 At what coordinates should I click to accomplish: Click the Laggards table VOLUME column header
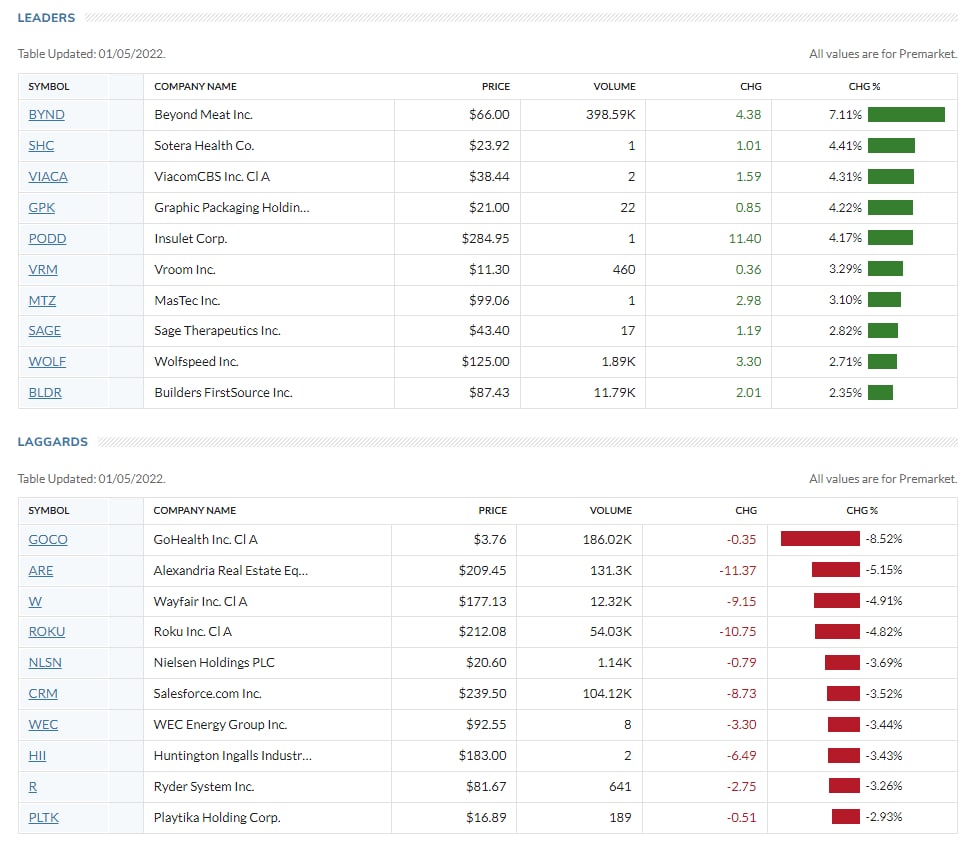coord(611,510)
